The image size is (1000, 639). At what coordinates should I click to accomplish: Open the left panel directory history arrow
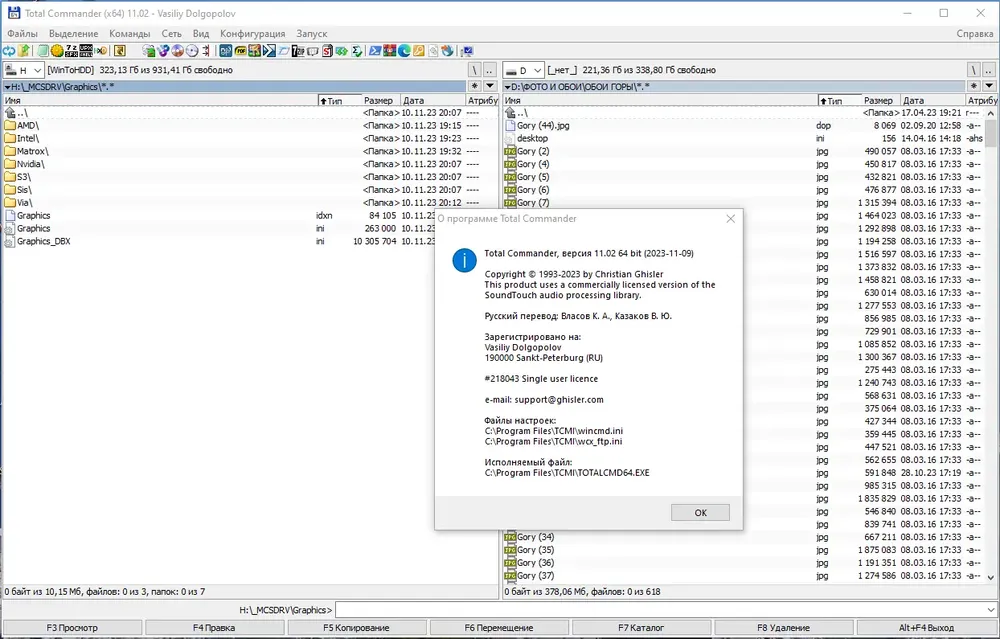pyautogui.click(x=490, y=86)
